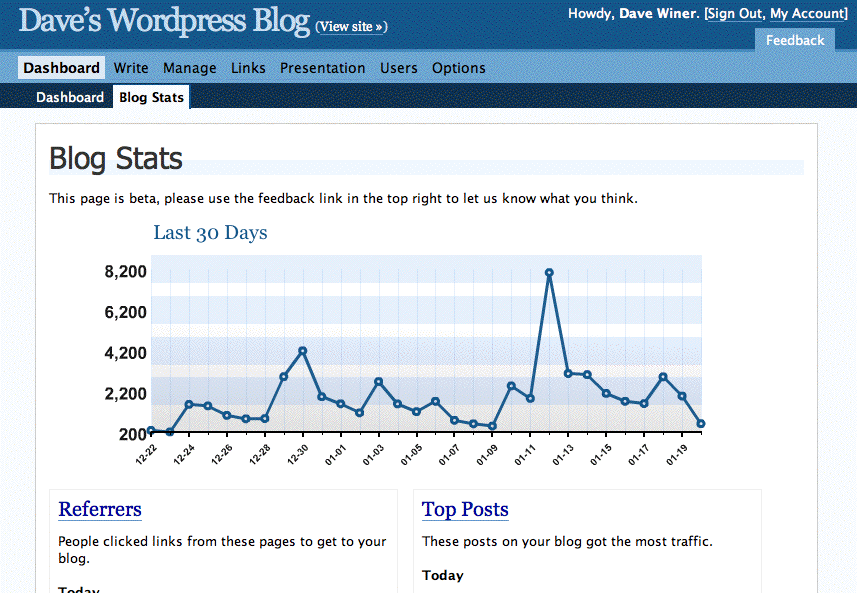Open the My Account link
Viewport: 857px width, 593px height.
(808, 14)
